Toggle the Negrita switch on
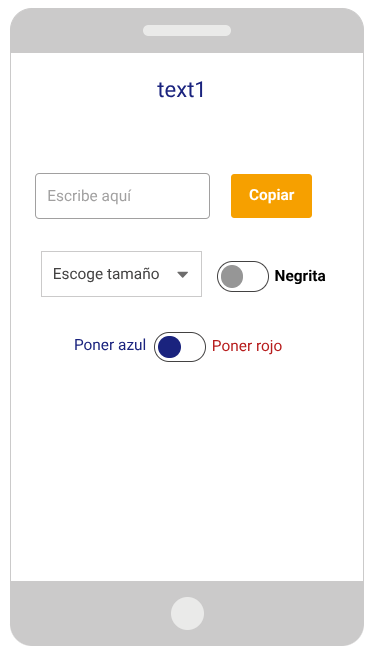The width and height of the screenshot is (376, 658). click(x=243, y=277)
